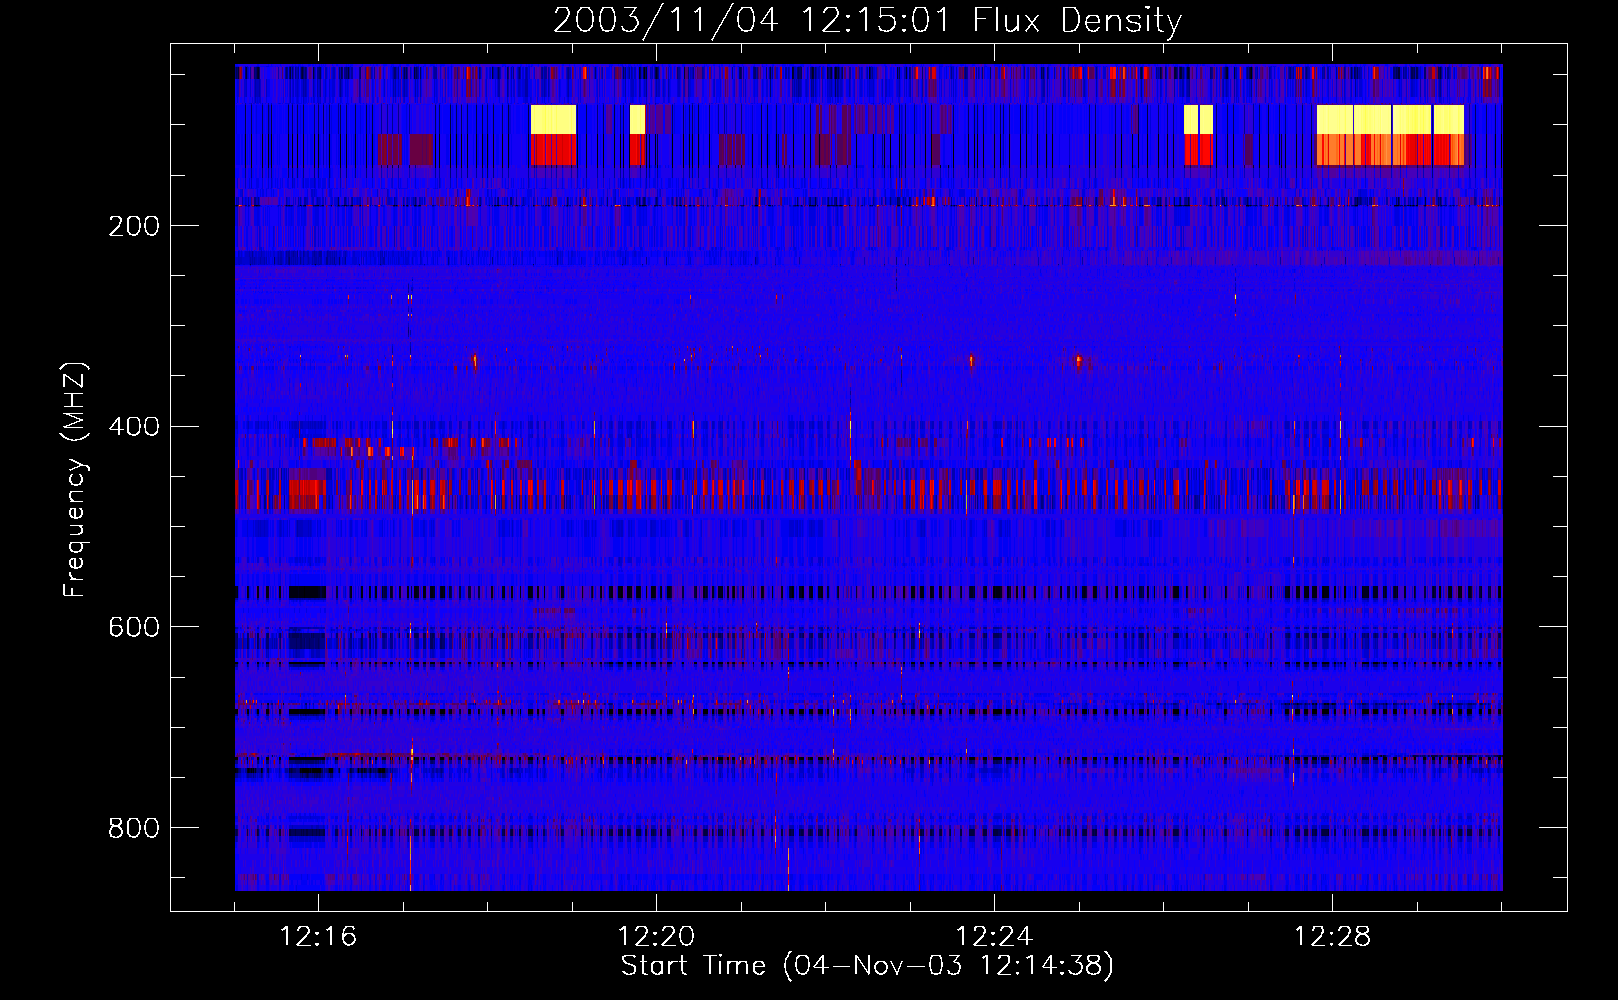1618x1000 pixels.
Task: Click the widest yellow burst near 12:28
Action: [x=1390, y=119]
